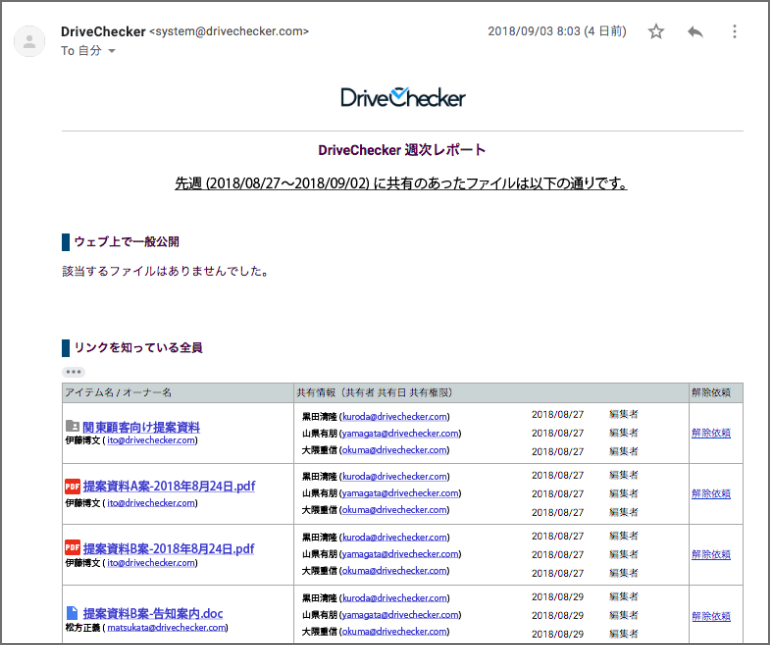Open 提案資料B案-告知案内.doc
Image resolution: width=770 pixels, height=645 pixels.
153,613
